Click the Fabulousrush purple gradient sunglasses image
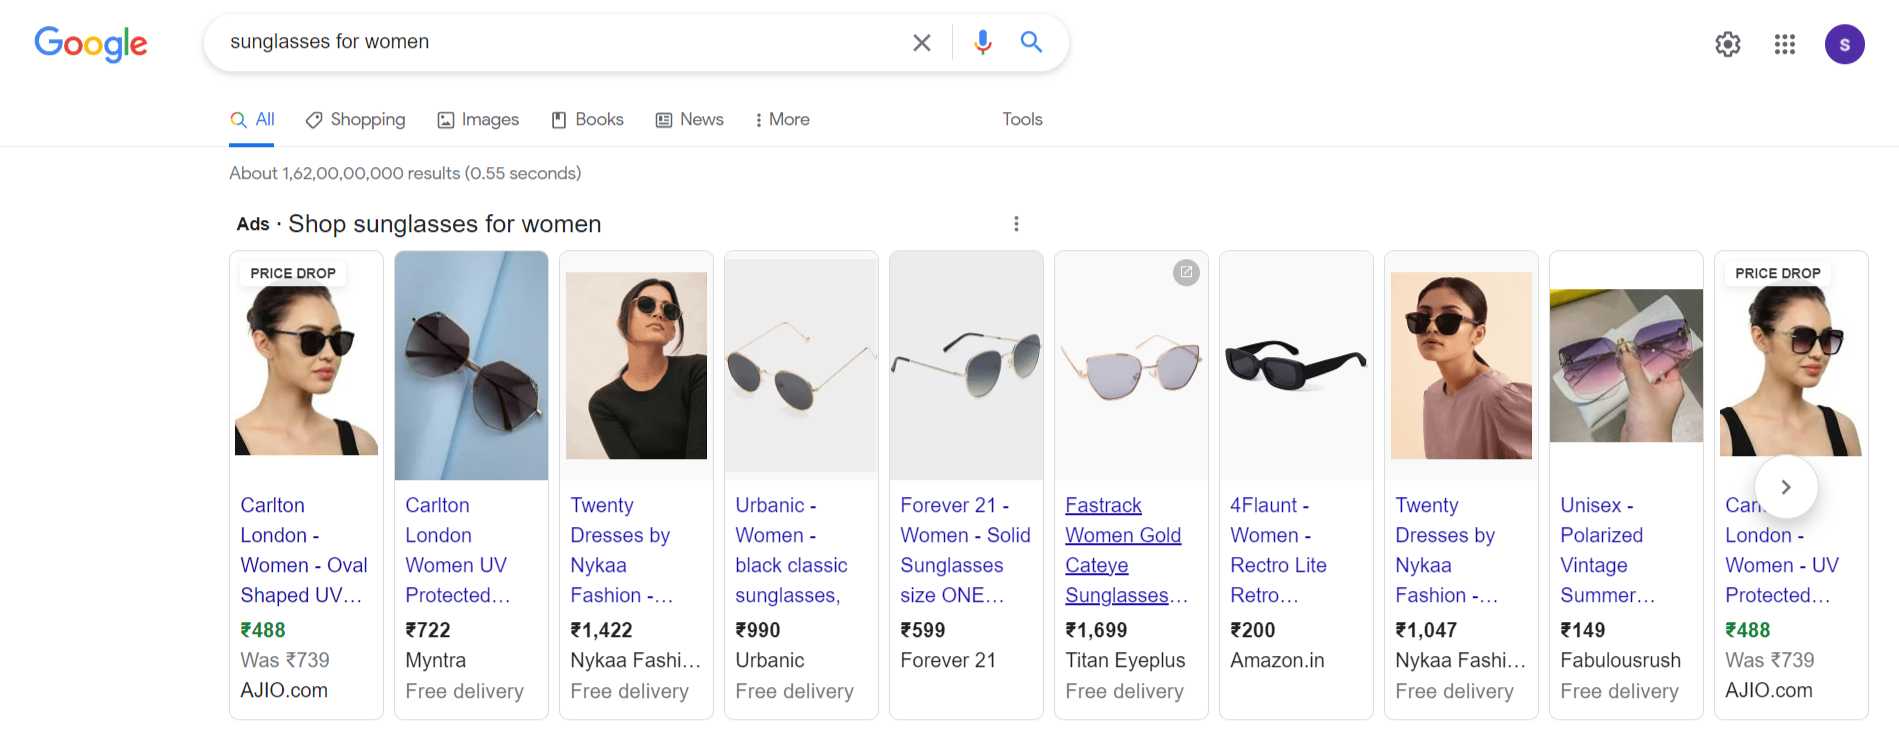 pyautogui.click(x=1626, y=366)
